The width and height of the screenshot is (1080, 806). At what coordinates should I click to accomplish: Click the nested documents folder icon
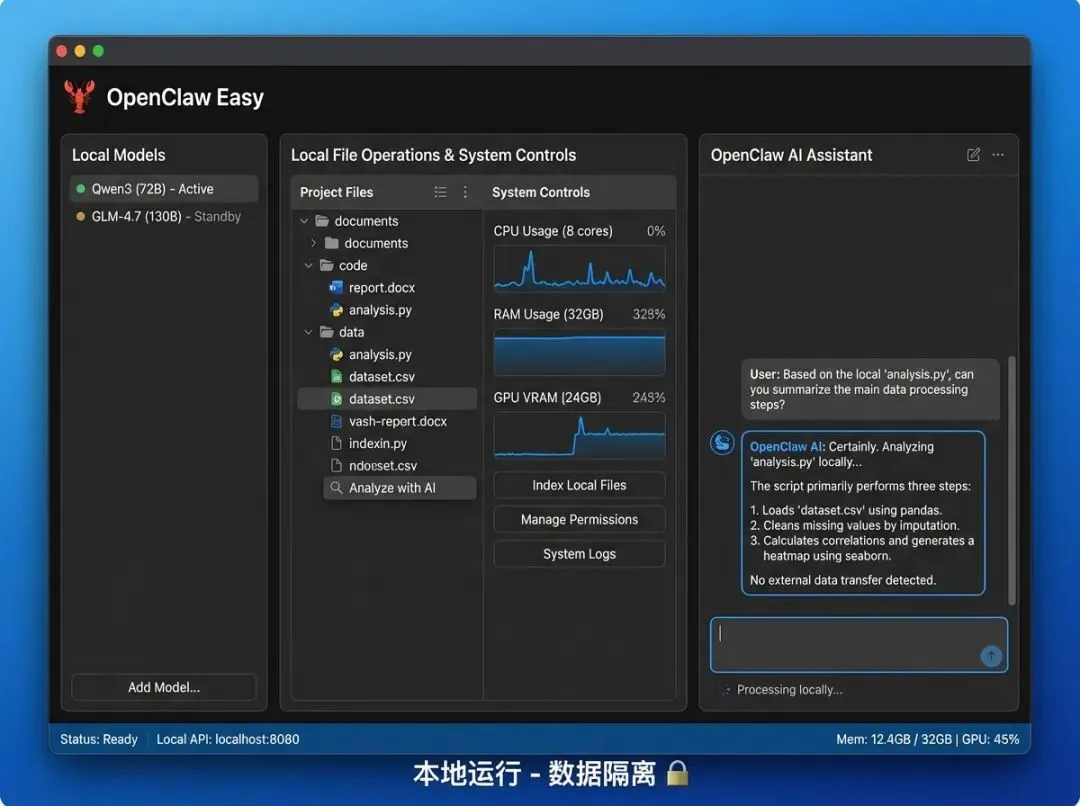click(331, 242)
